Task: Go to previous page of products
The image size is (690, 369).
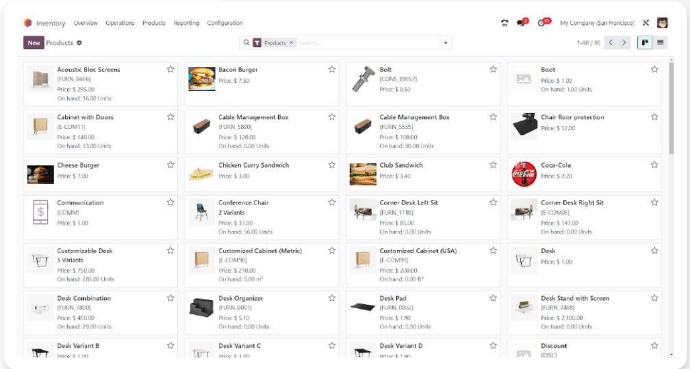Action: click(610, 43)
